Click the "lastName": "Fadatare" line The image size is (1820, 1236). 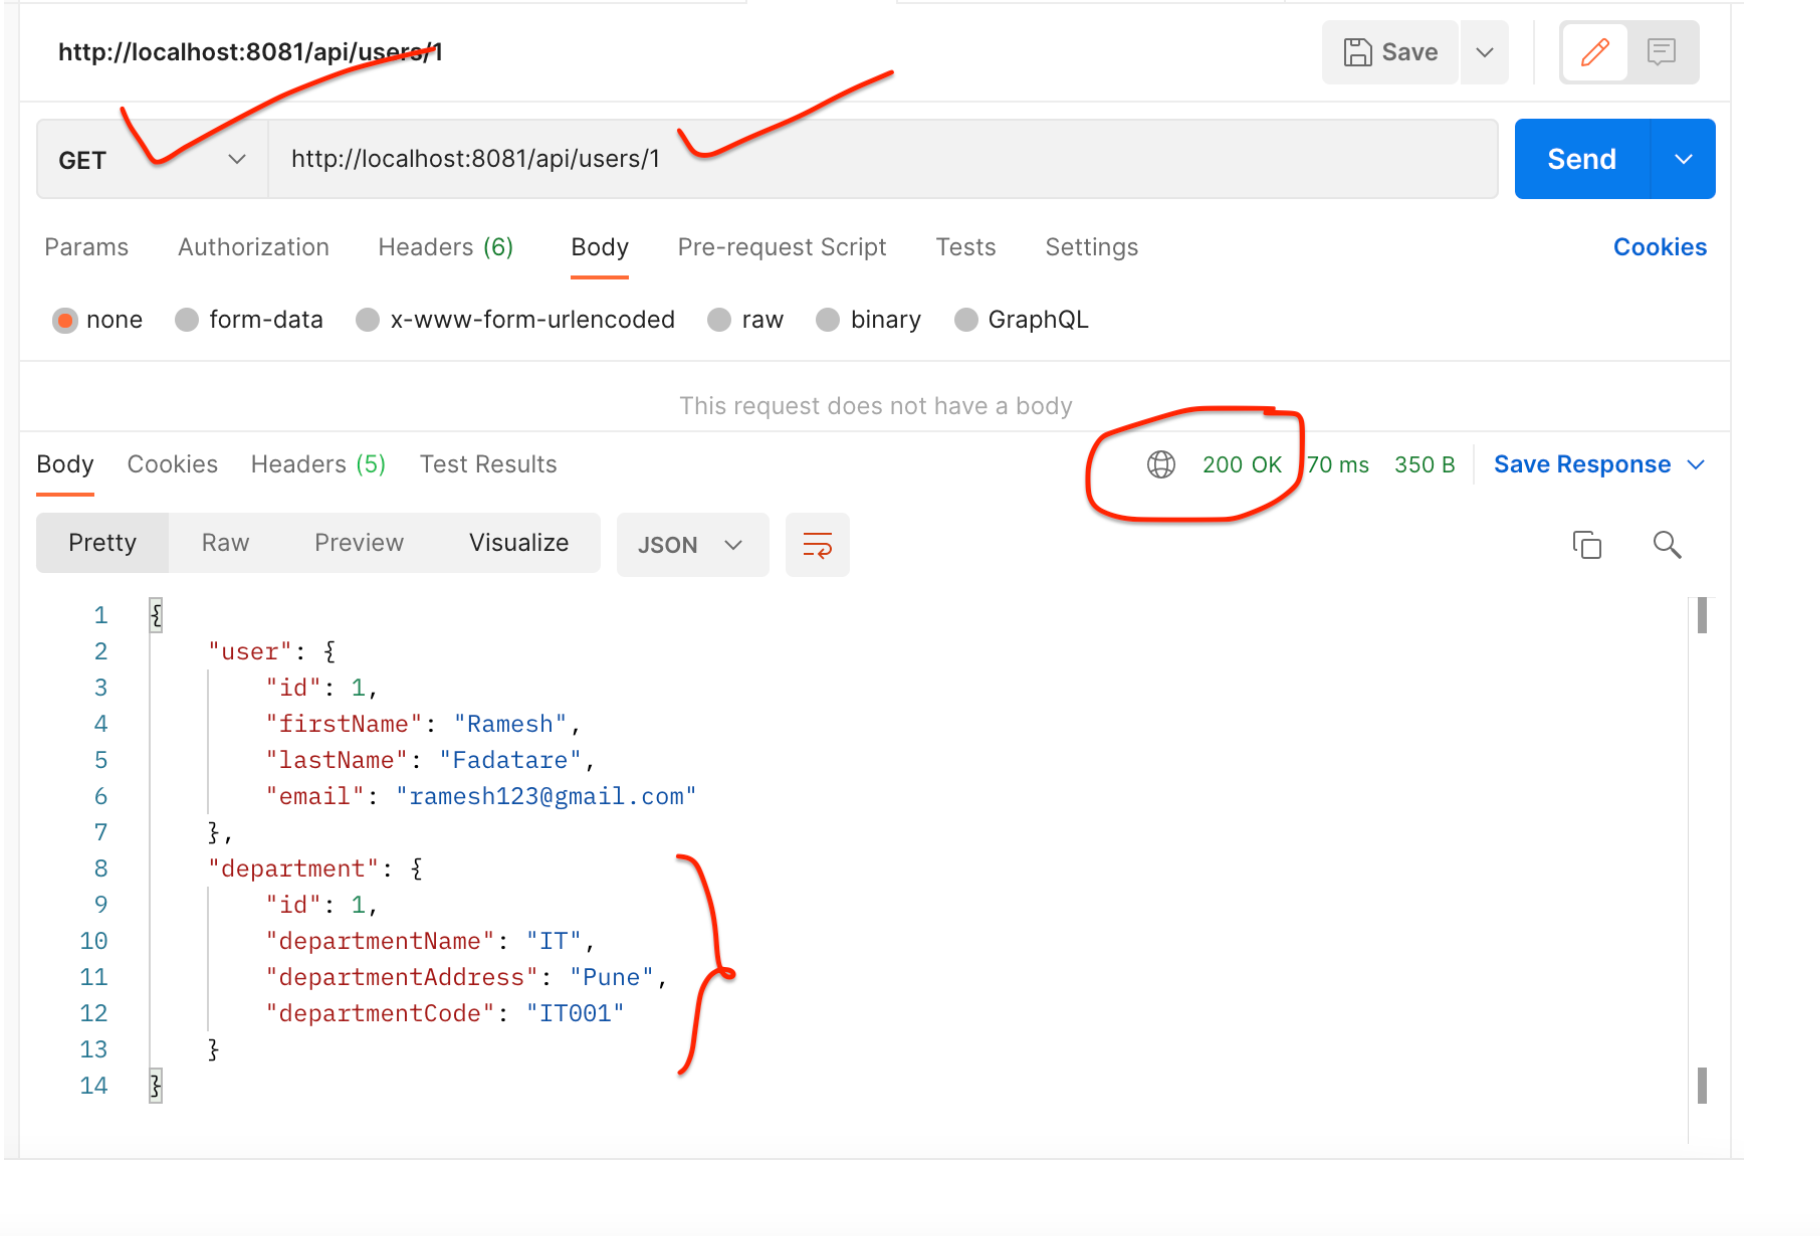coord(430,760)
